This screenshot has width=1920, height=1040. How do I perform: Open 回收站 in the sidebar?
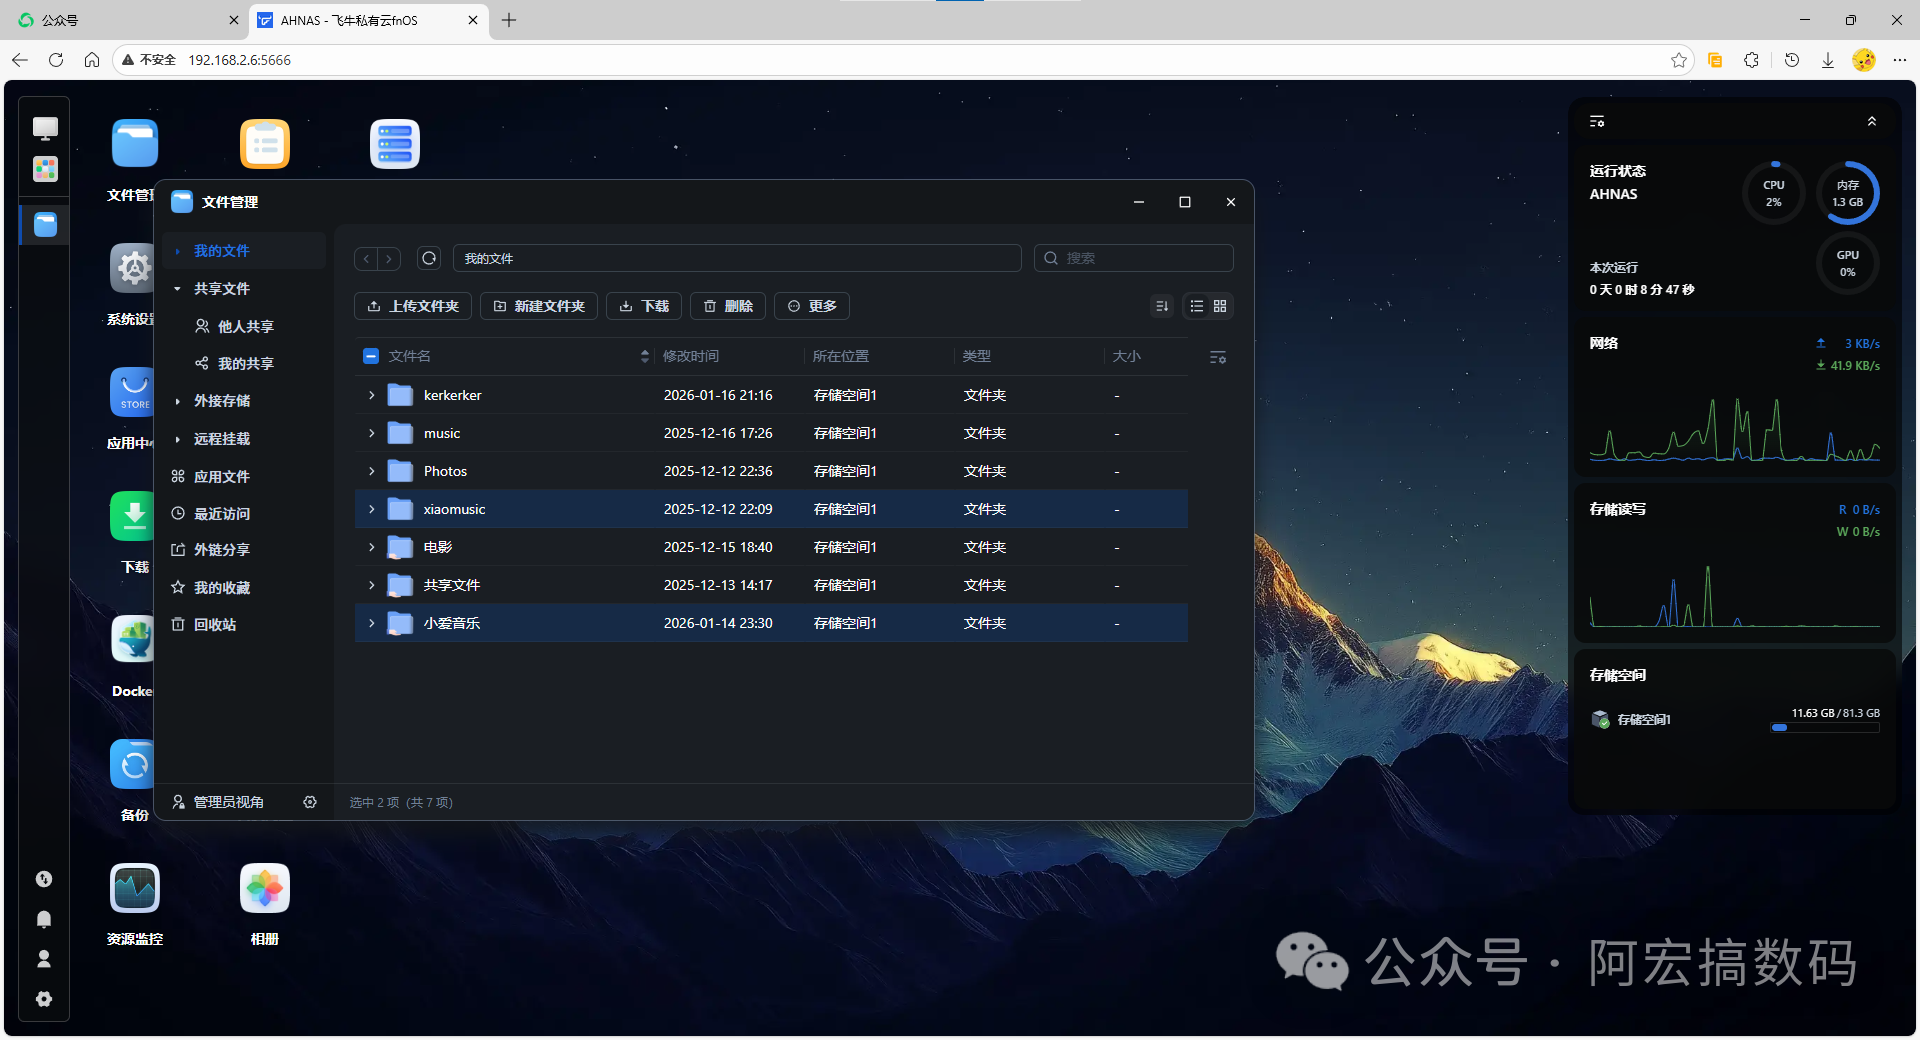(215, 625)
